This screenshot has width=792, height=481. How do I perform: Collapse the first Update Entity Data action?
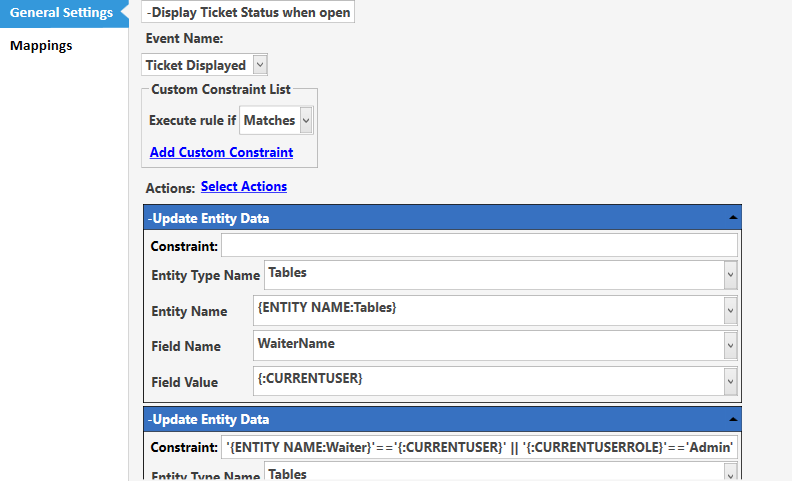tap(732, 218)
